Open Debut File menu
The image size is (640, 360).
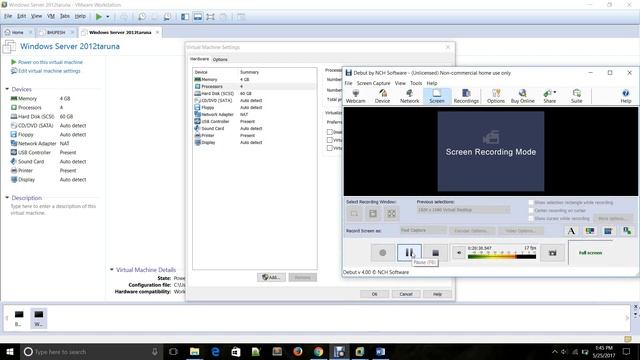[x=348, y=83]
